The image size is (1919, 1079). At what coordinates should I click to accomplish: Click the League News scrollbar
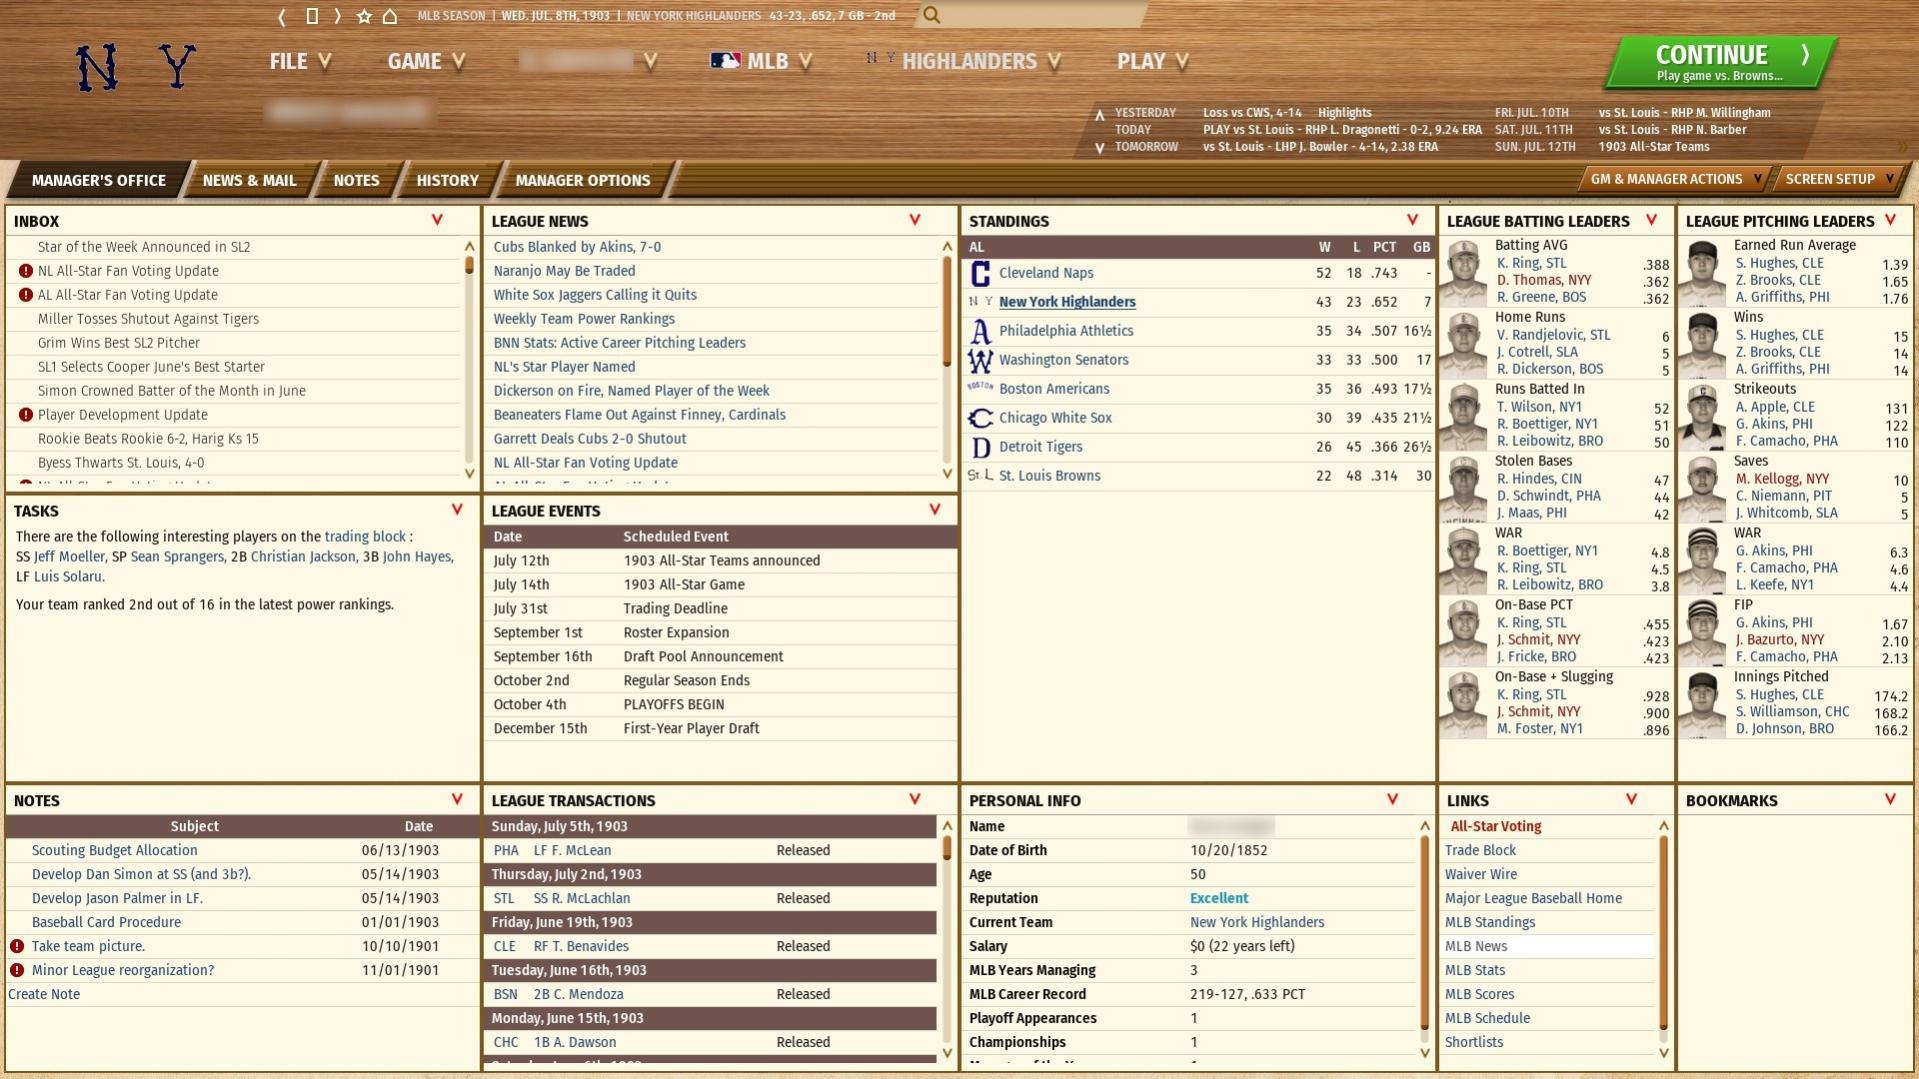click(x=947, y=310)
